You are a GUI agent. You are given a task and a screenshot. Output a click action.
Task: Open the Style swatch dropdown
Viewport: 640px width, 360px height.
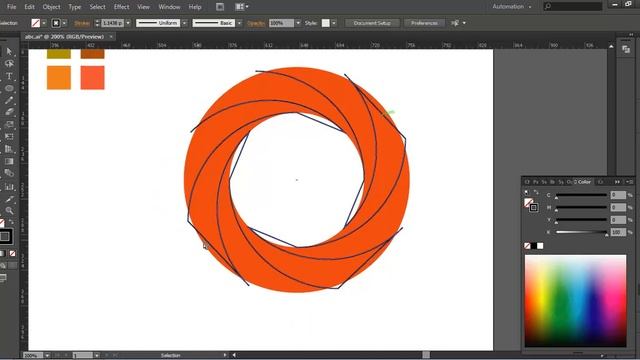pyautogui.click(x=334, y=23)
